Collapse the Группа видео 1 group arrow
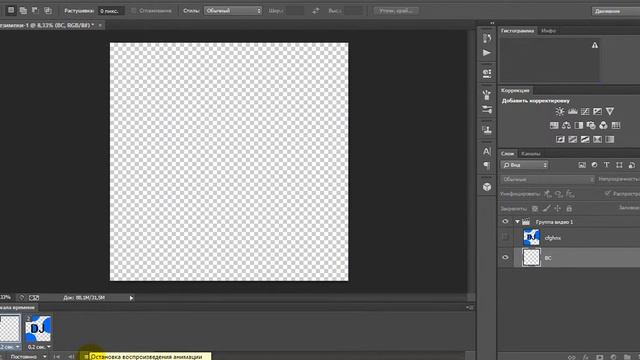The width and height of the screenshot is (640, 360). (517, 222)
